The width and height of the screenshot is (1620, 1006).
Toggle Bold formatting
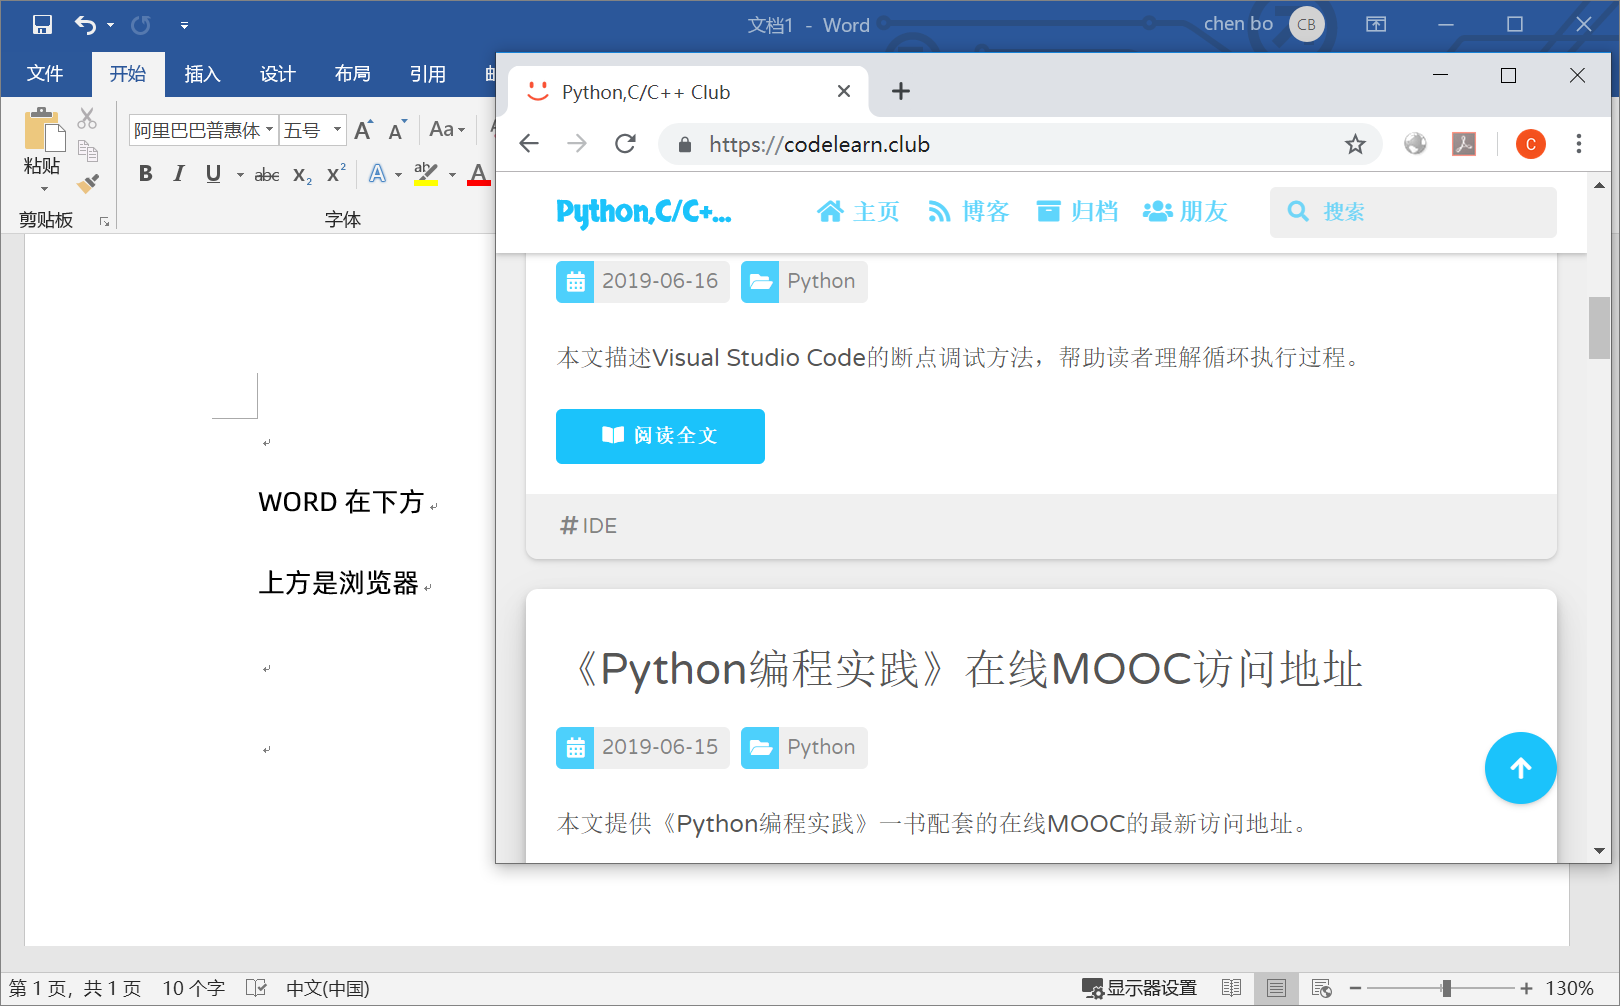coord(146,174)
